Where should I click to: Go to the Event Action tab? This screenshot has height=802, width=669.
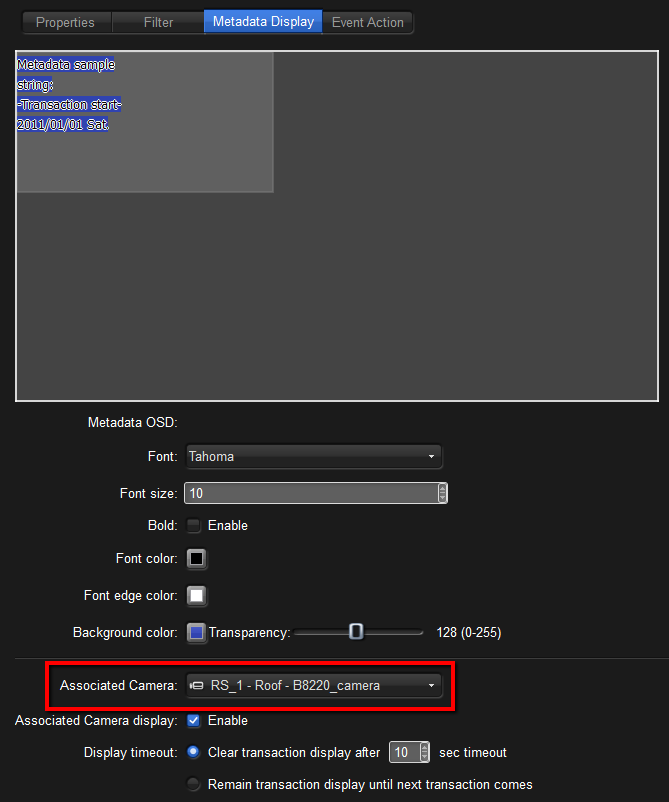(367, 22)
